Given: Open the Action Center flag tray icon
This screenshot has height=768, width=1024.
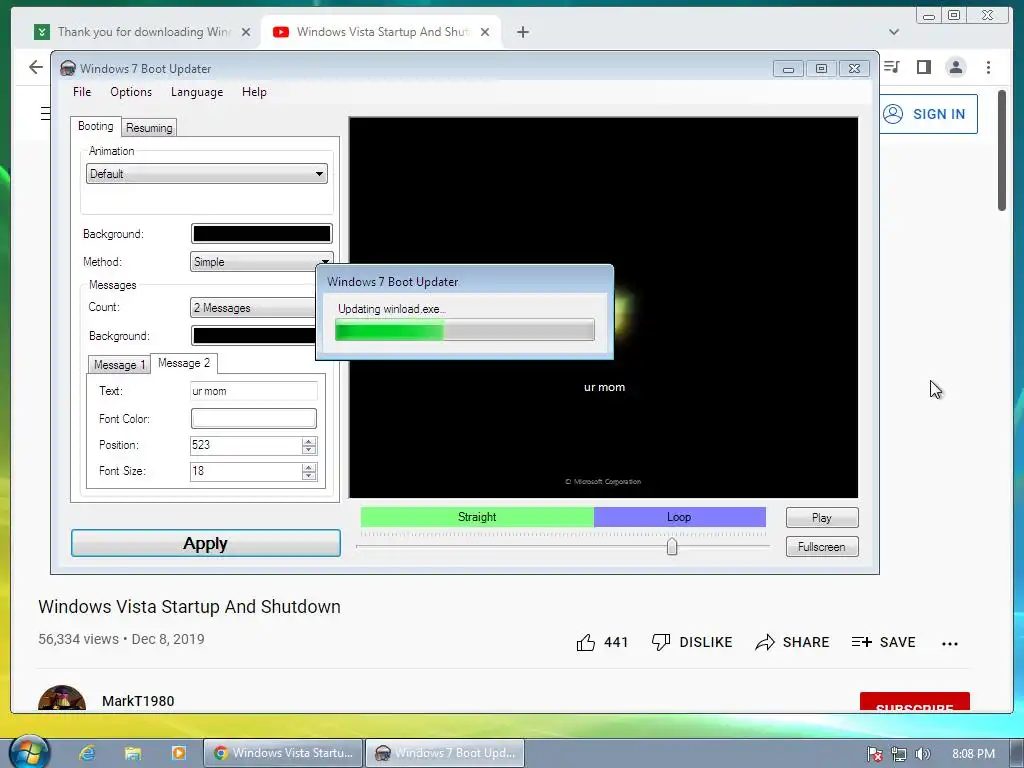Looking at the screenshot, I should 874,754.
